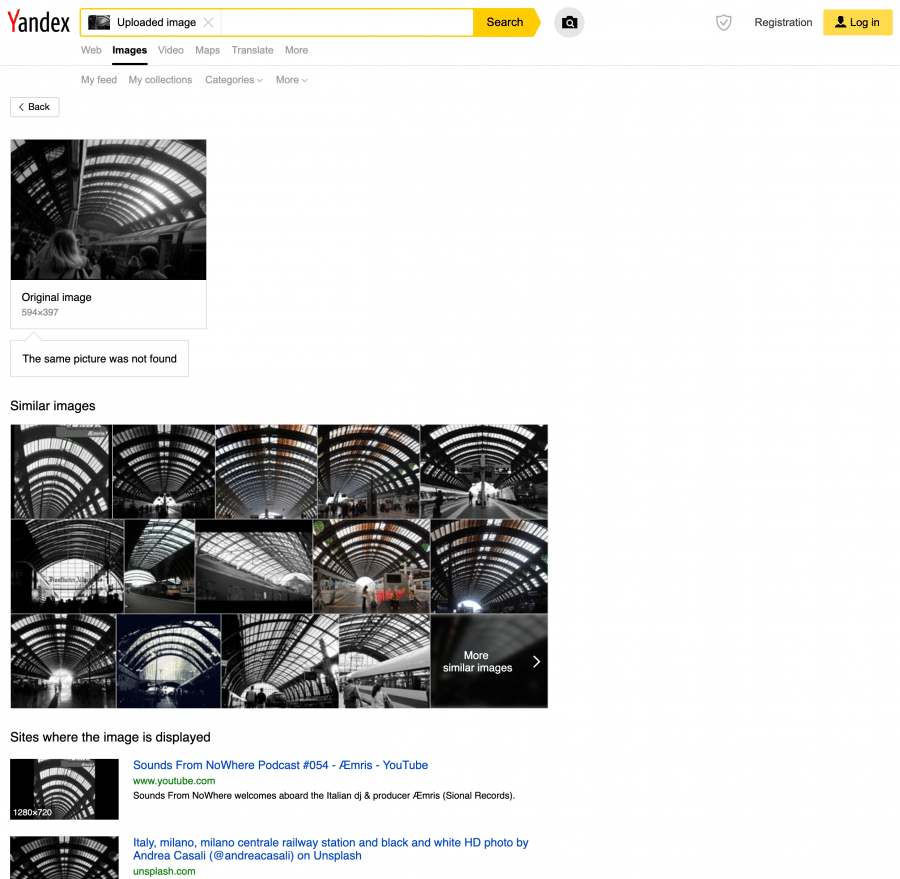Viewport: 900px width, 879px height.
Task: Open the Sounds From NoWhere Podcast YouTube link
Action: [280, 765]
